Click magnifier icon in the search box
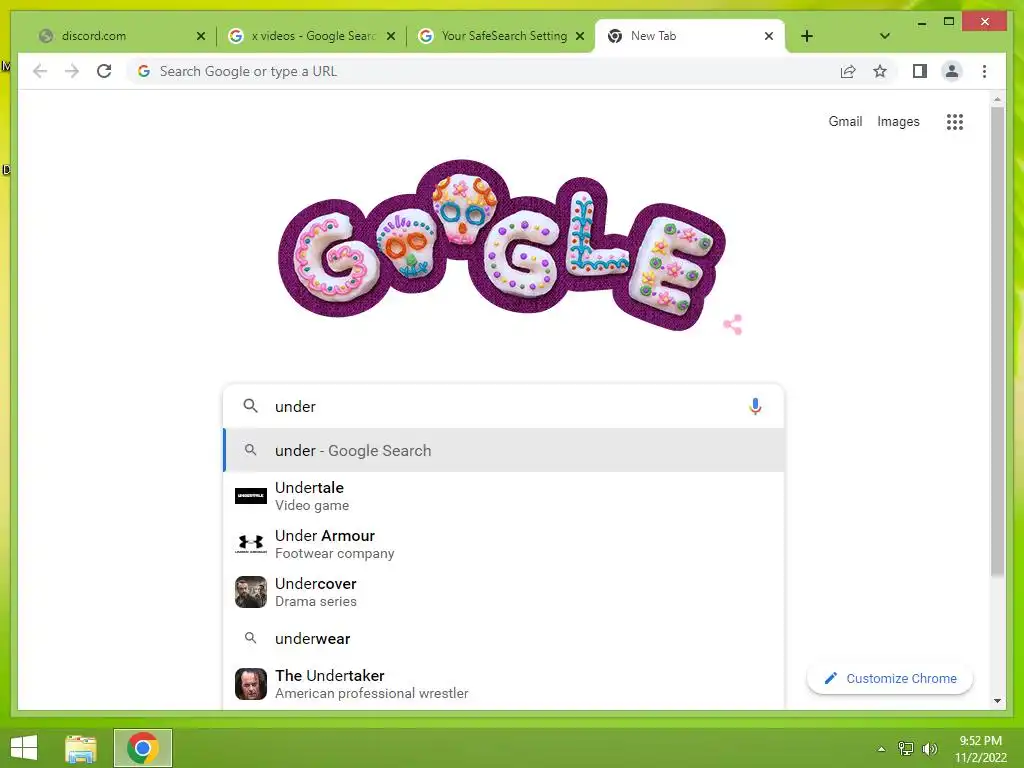The height and width of the screenshot is (768, 1024). pos(250,406)
